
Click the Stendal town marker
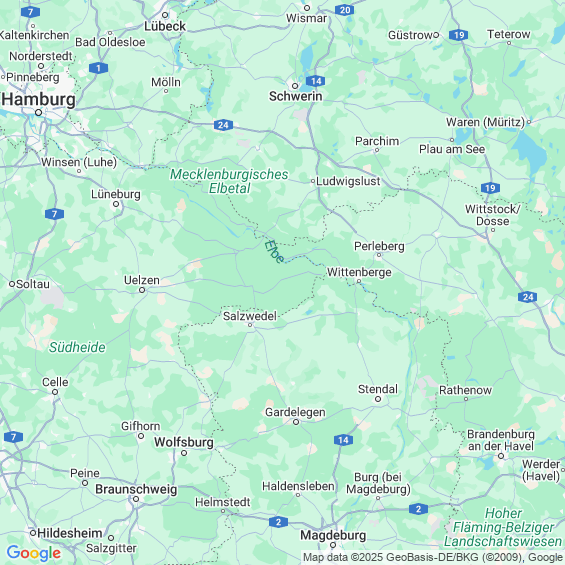[x=378, y=399]
